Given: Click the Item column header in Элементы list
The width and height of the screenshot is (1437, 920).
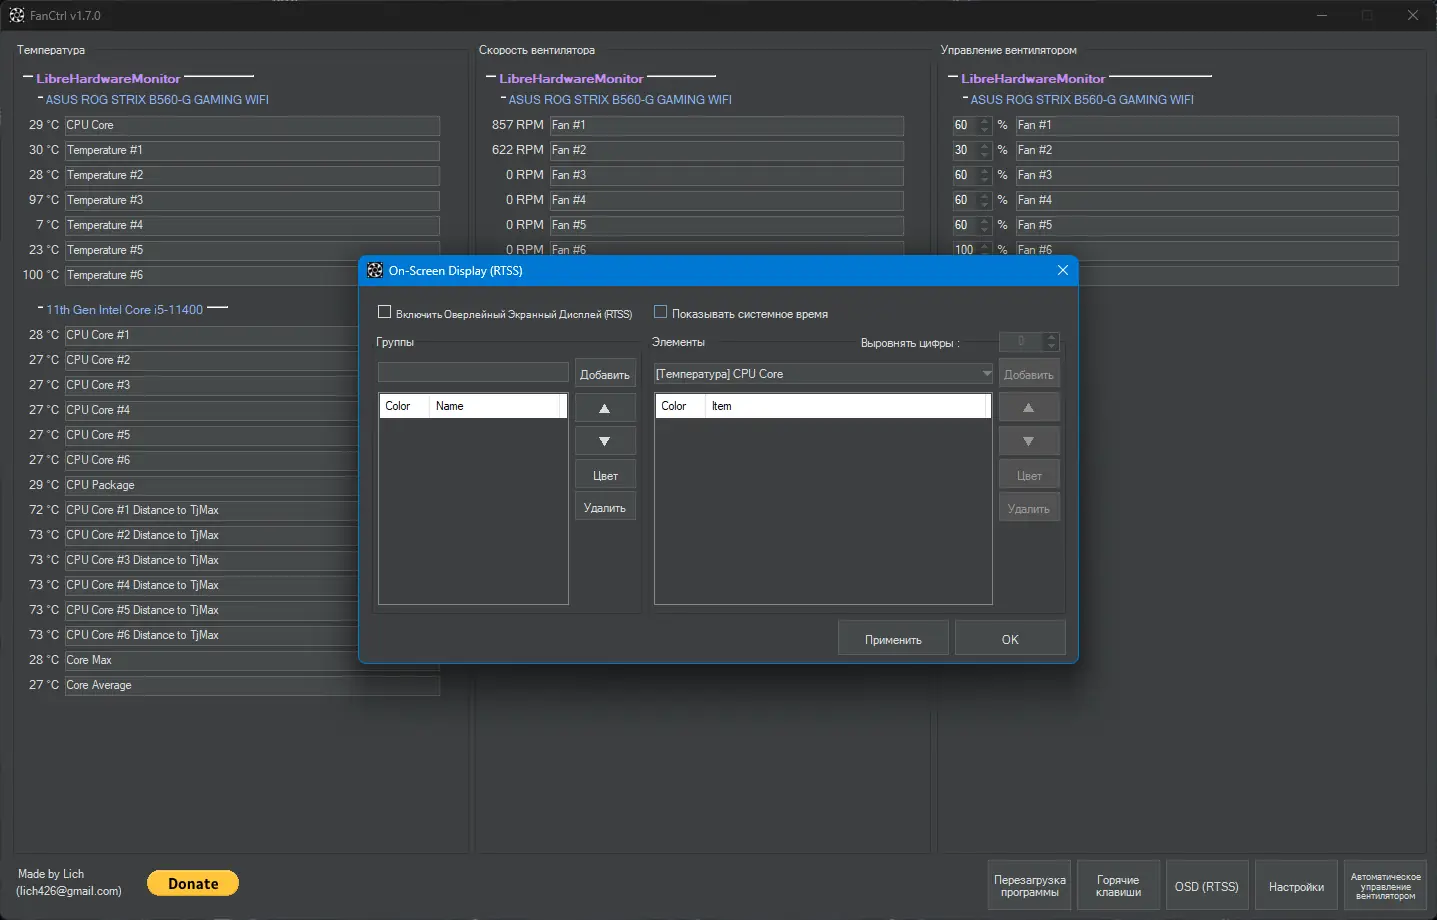Looking at the screenshot, I should point(848,406).
